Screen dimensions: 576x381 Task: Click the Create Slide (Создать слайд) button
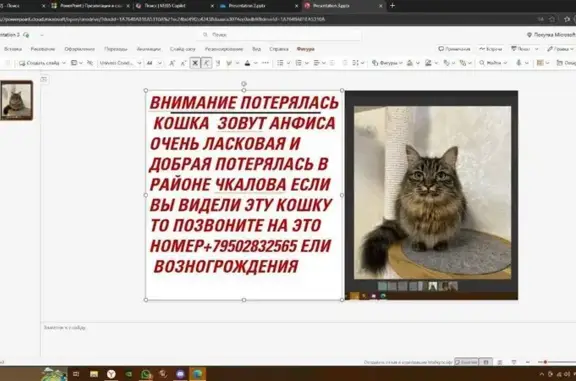39,63
